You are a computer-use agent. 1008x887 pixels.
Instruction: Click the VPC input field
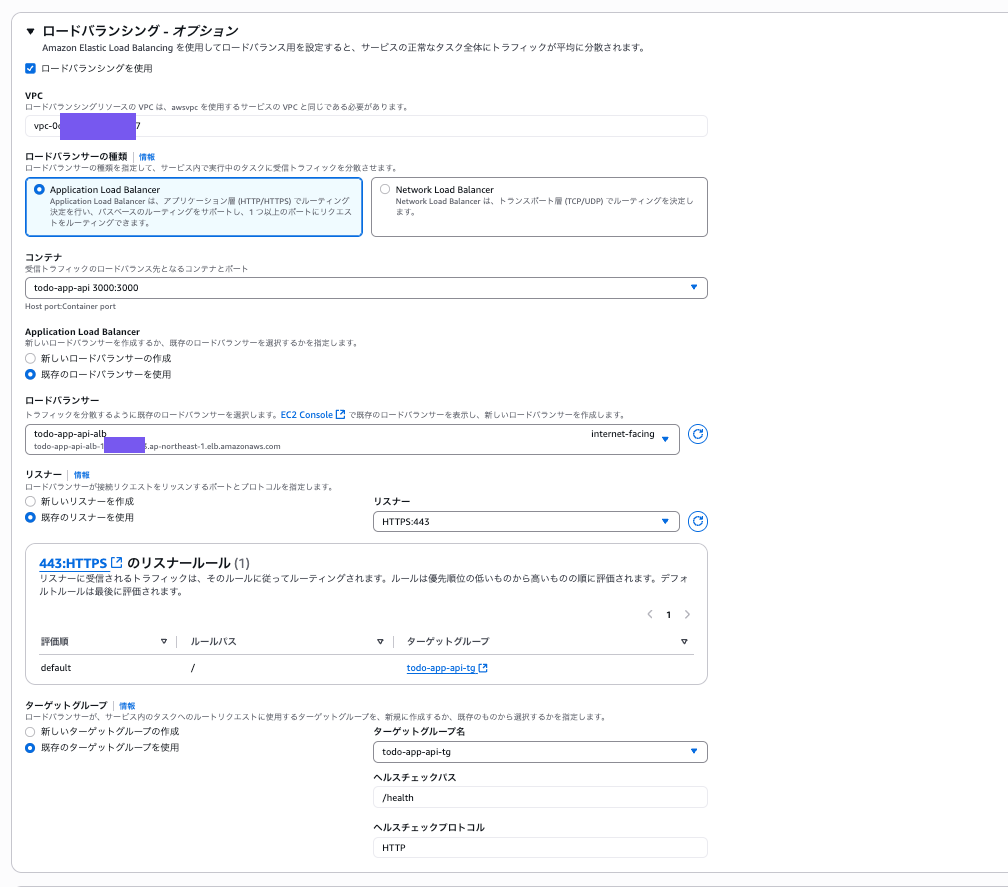[366, 126]
